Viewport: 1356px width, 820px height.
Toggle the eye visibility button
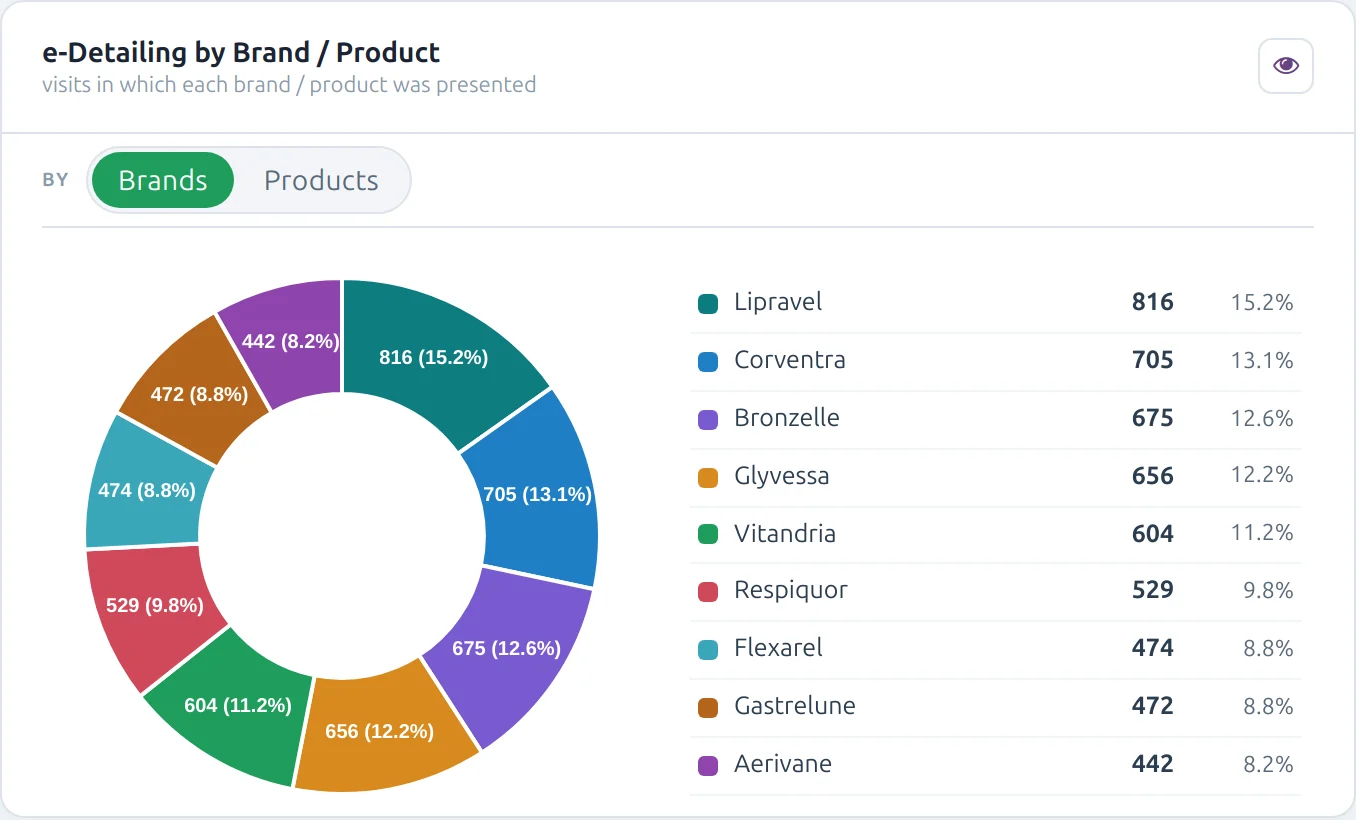(1285, 66)
